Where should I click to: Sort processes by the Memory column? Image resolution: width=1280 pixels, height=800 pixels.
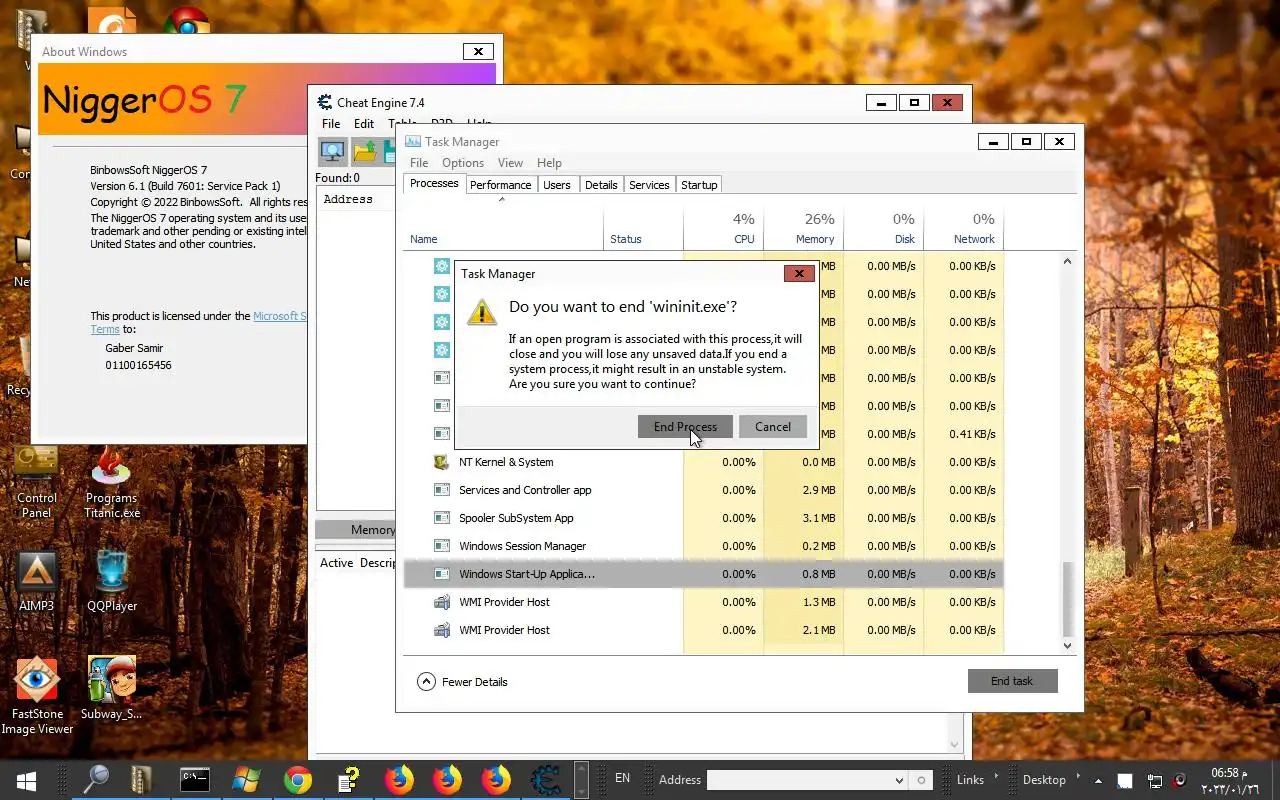pos(803,229)
